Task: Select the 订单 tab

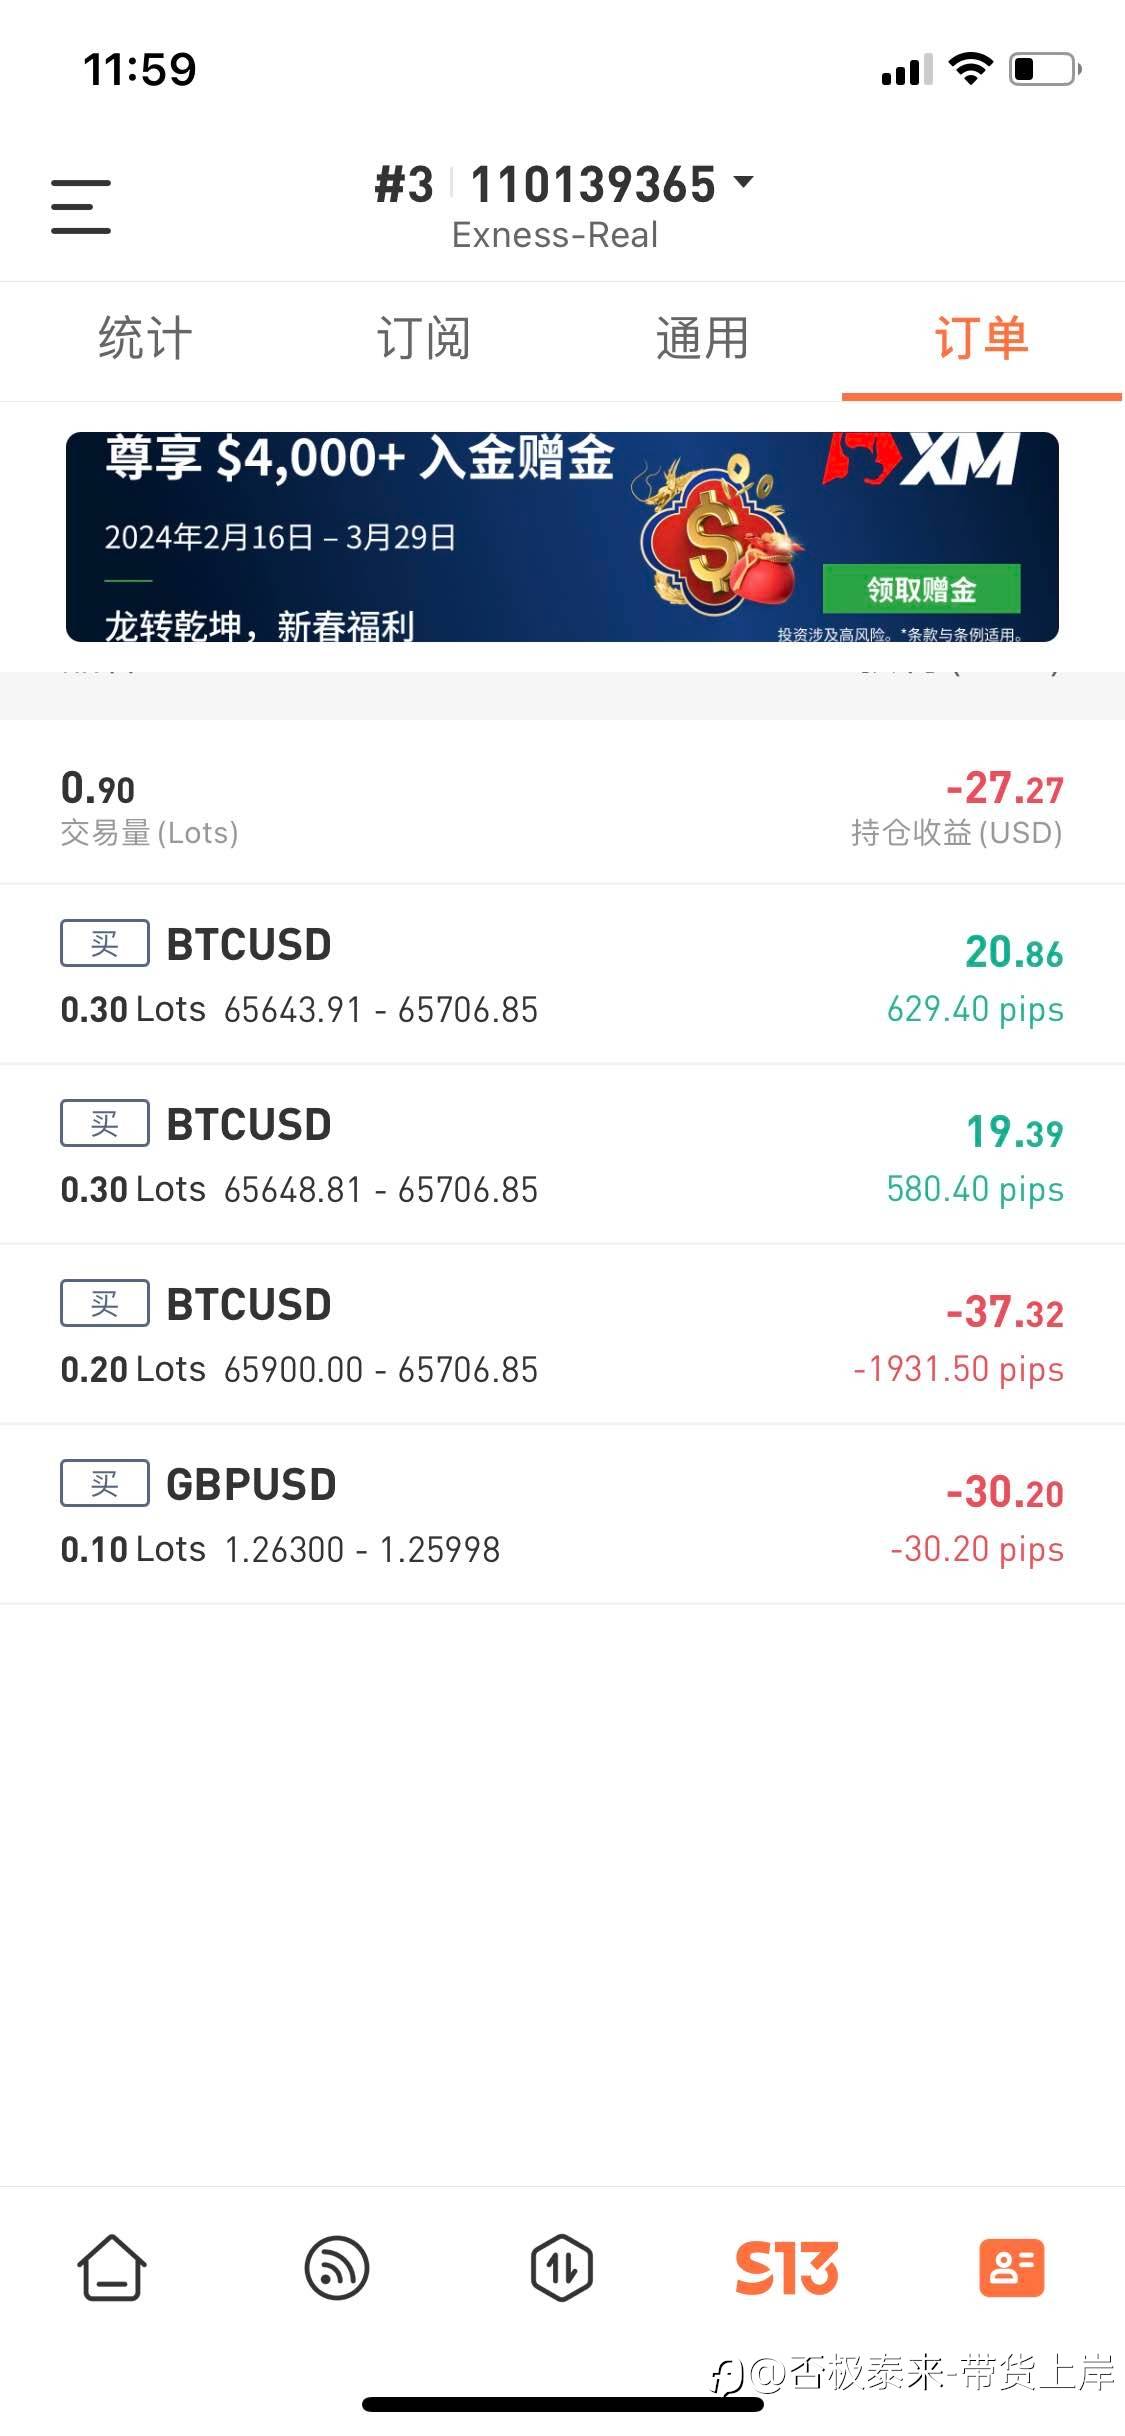Action: click(x=981, y=338)
